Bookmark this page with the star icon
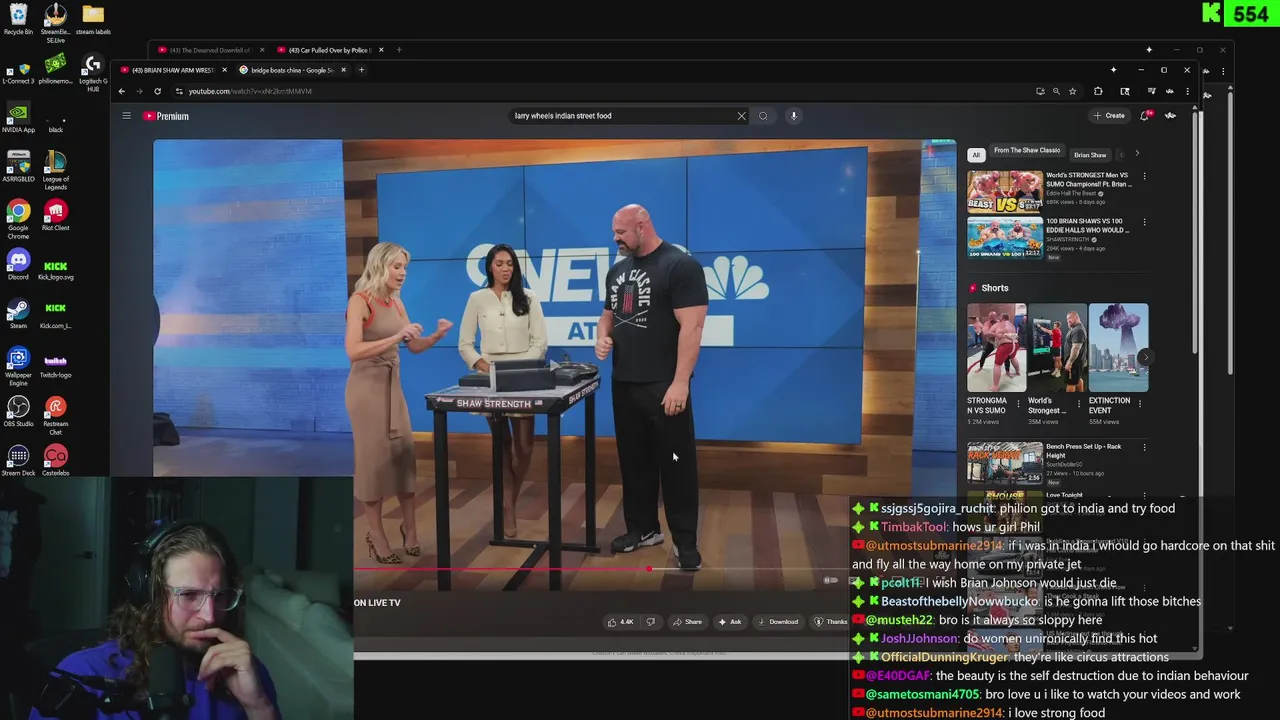The image size is (1280, 720). point(1072,91)
